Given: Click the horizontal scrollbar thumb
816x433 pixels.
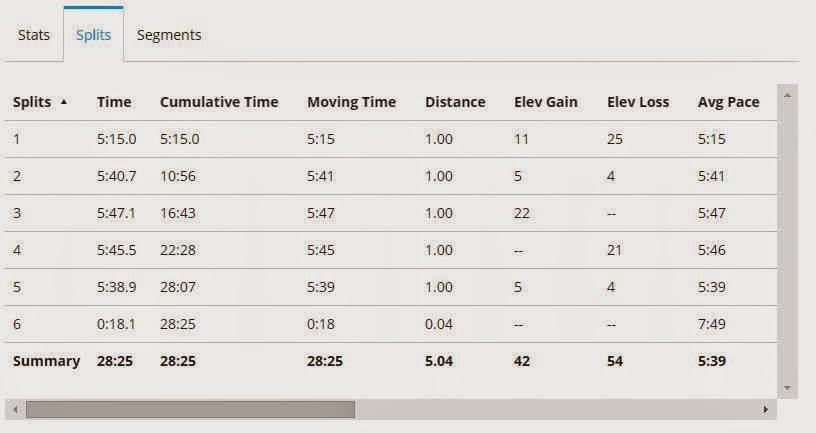Looking at the screenshot, I should (190, 409).
